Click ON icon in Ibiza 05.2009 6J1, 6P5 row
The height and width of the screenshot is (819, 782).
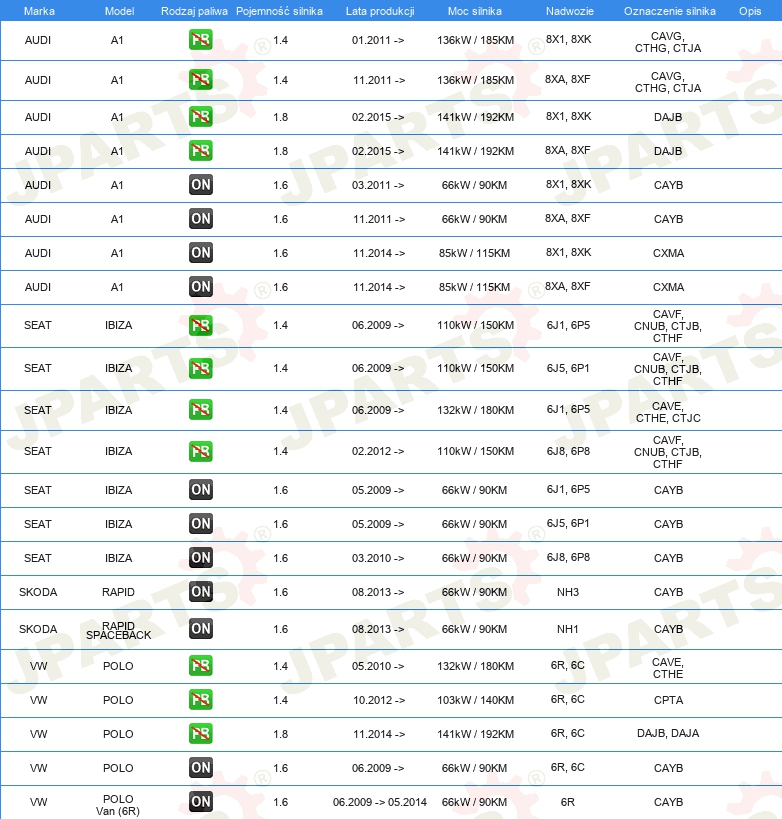click(201, 489)
